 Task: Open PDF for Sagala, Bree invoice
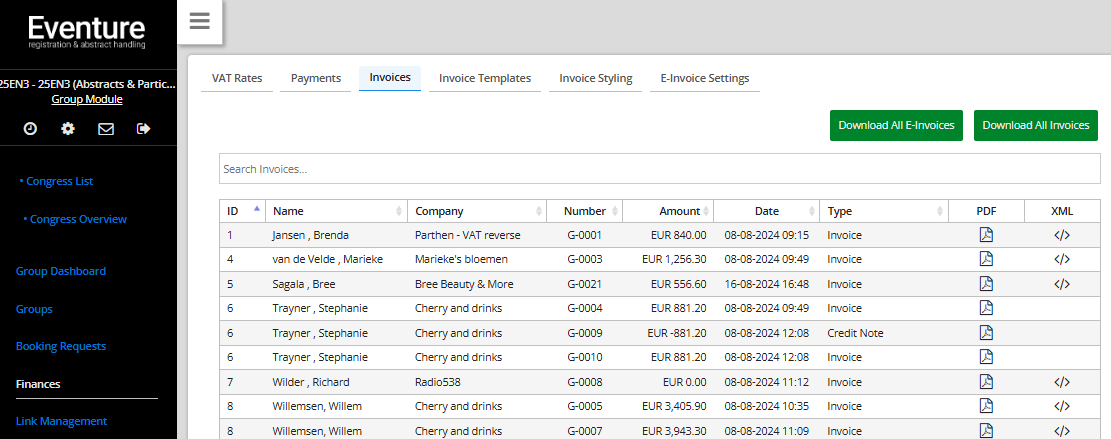[986, 284]
